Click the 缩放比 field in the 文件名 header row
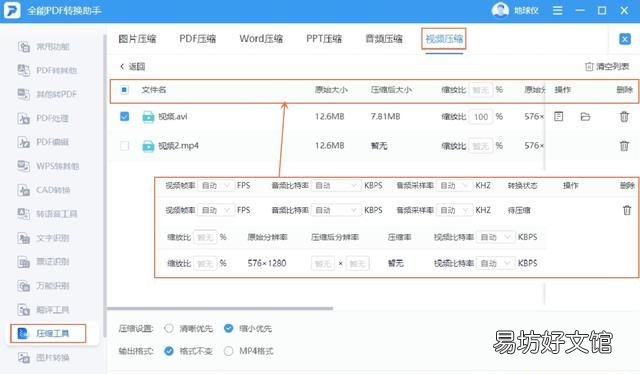The width and height of the screenshot is (640, 374). point(481,90)
